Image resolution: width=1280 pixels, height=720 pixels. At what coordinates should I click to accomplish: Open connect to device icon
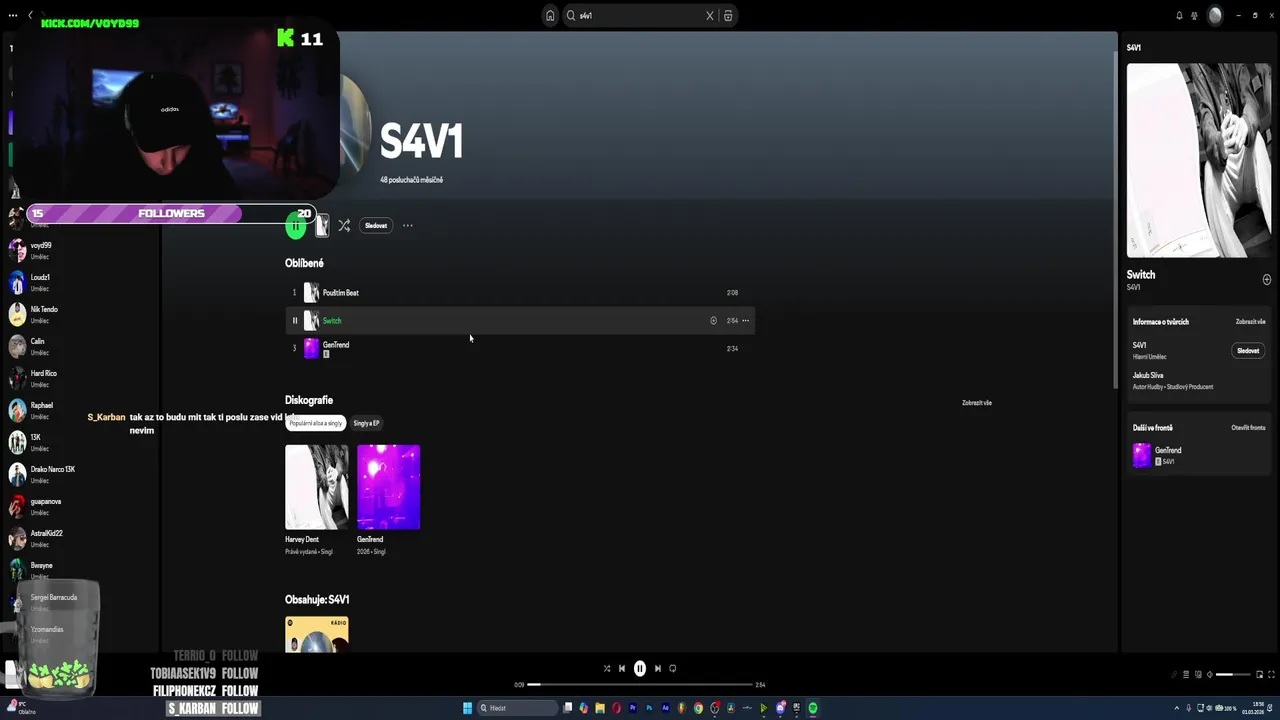click(x=1198, y=674)
